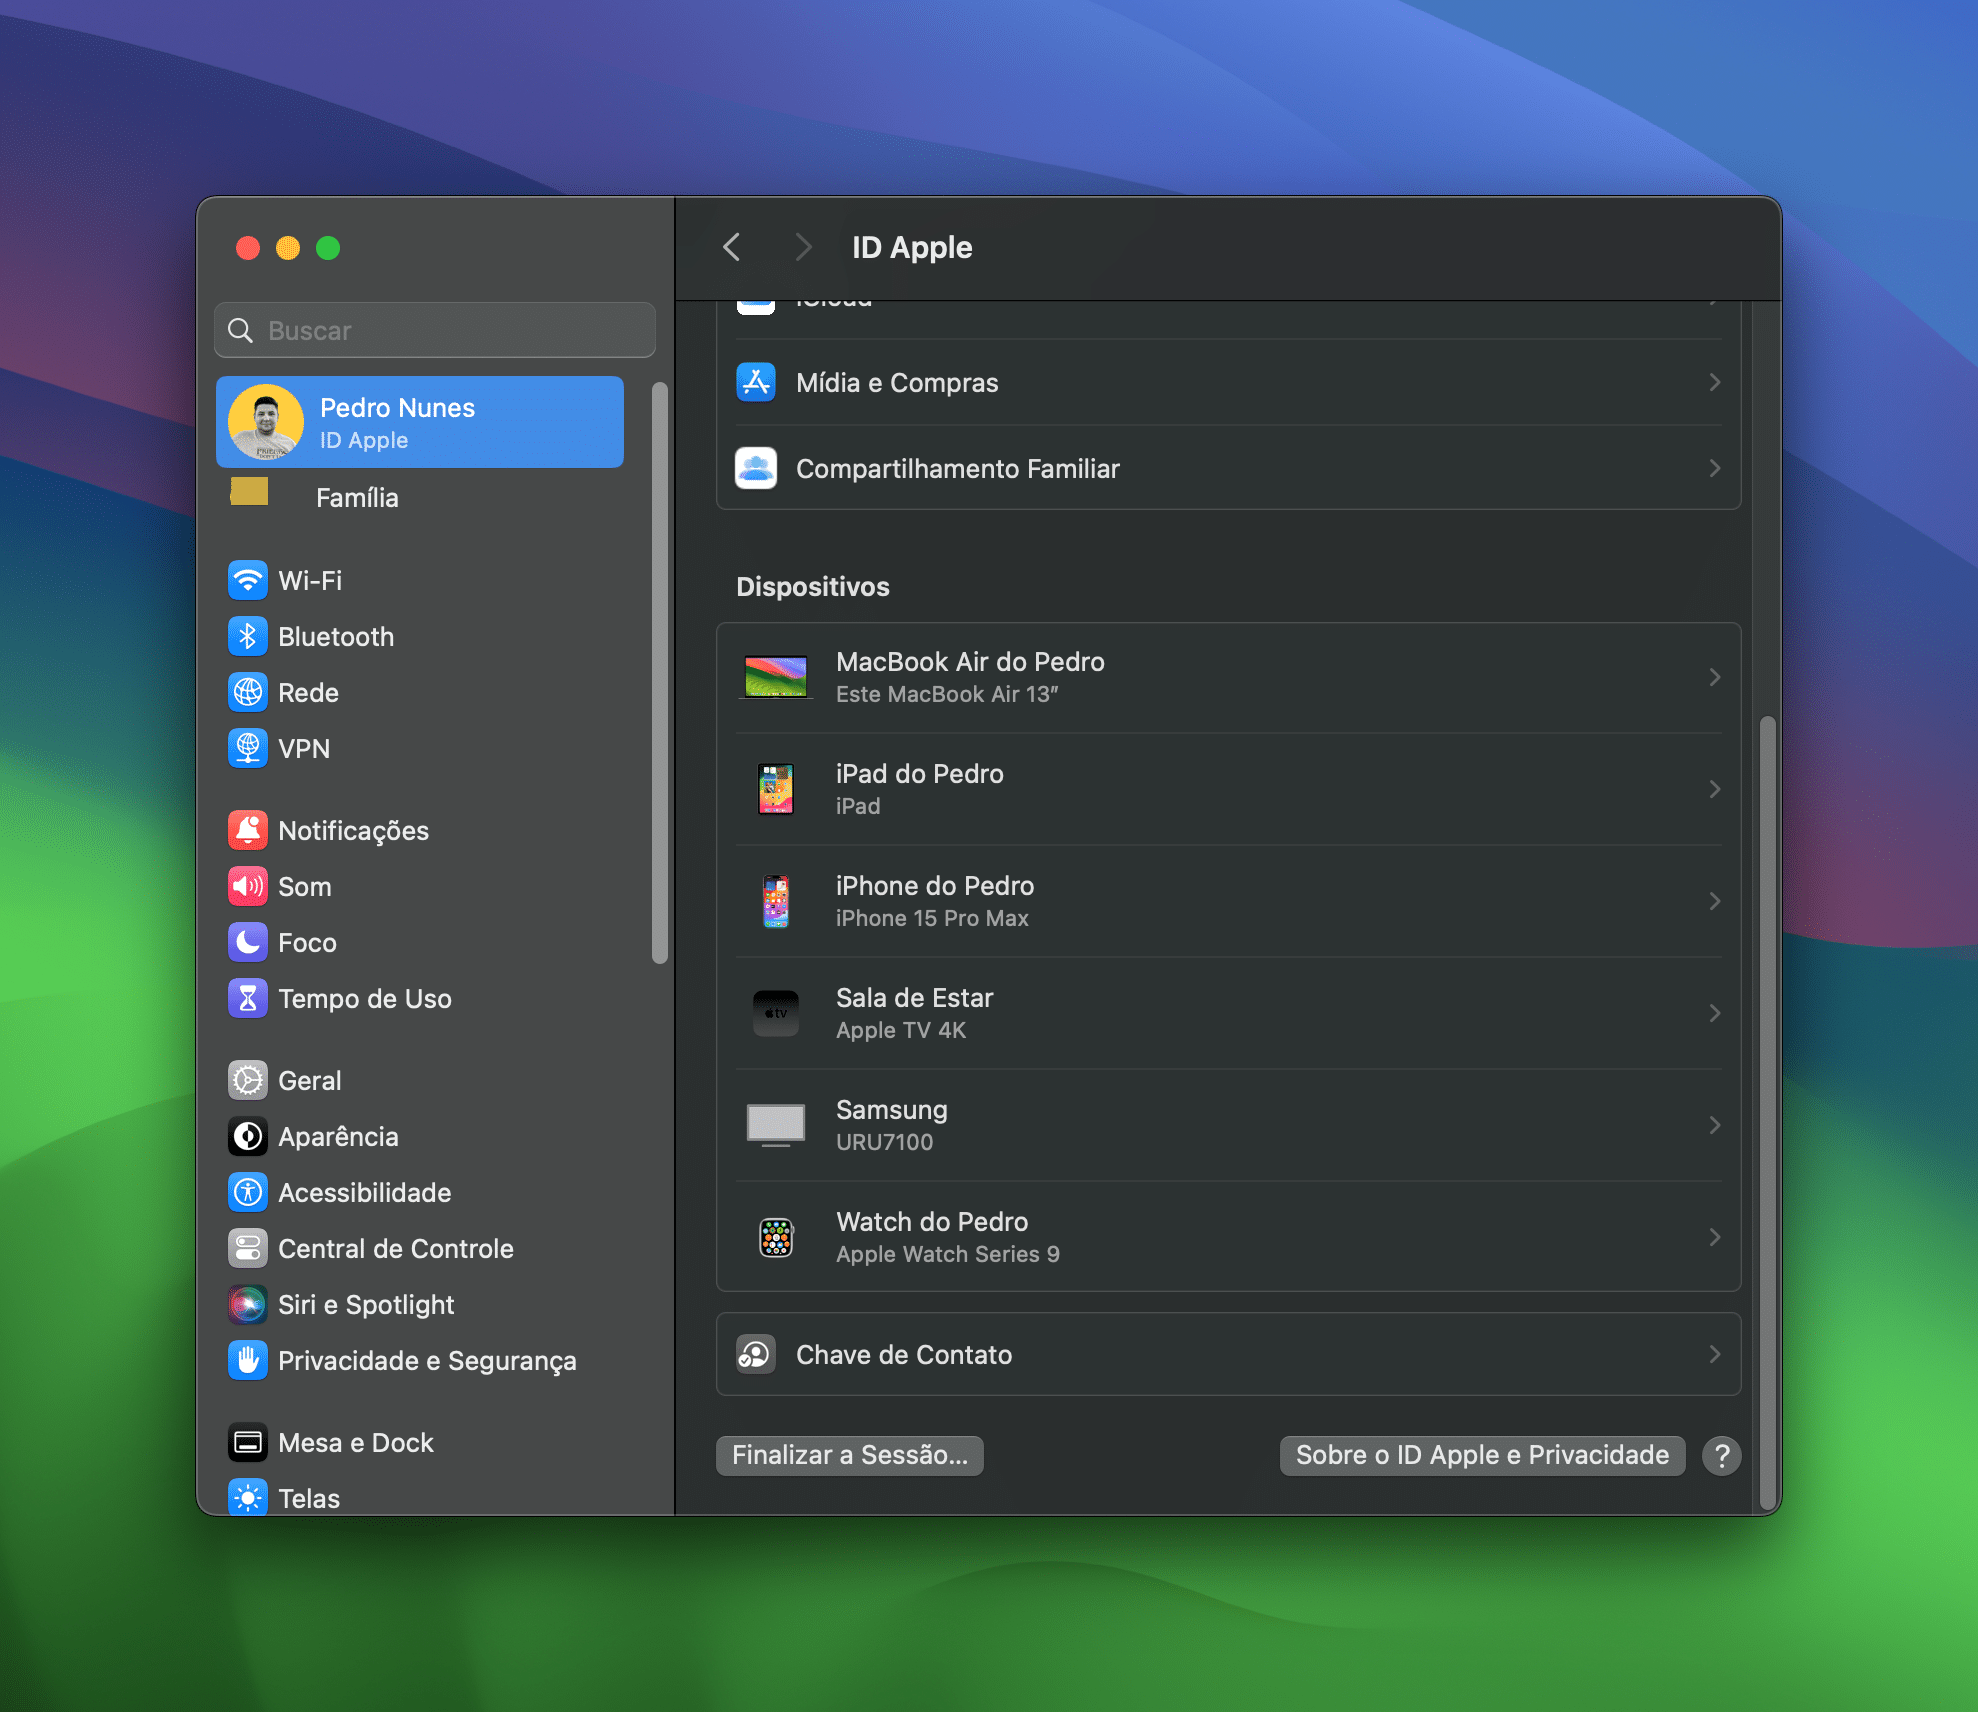
Task: Open Sala de Estar row chevron
Action: pos(1714,1013)
